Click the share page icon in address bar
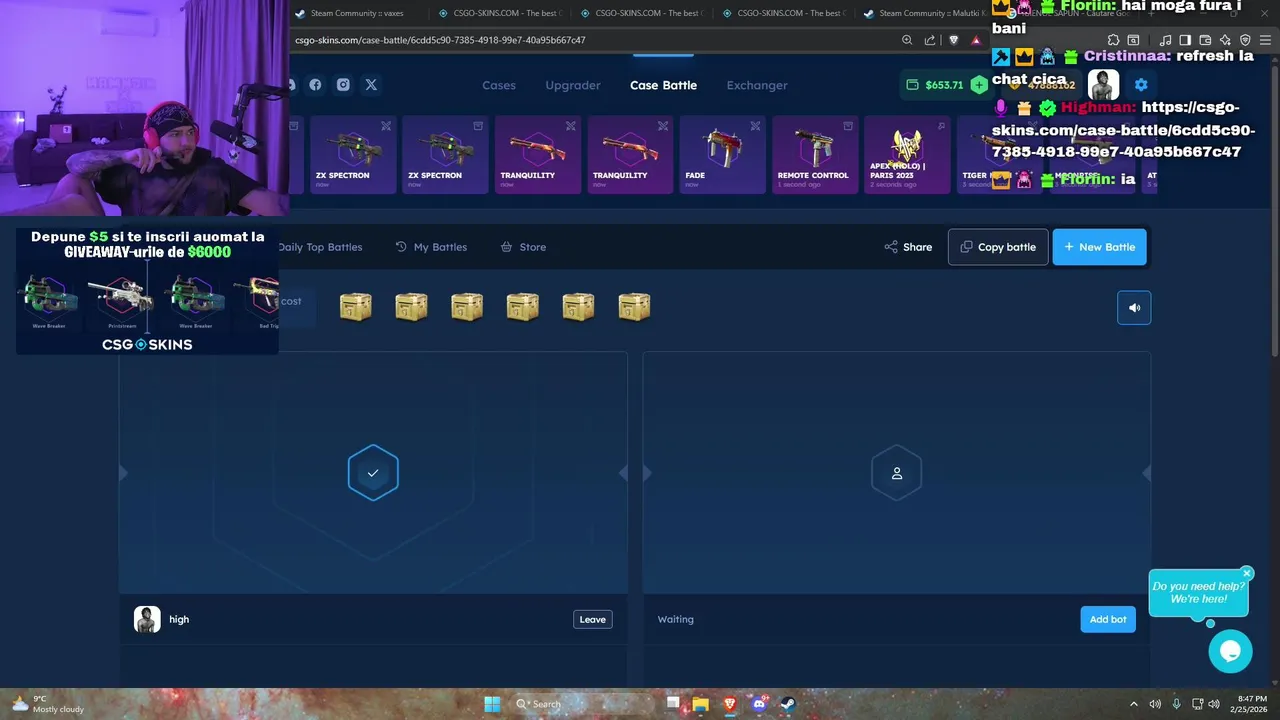 pos(930,40)
